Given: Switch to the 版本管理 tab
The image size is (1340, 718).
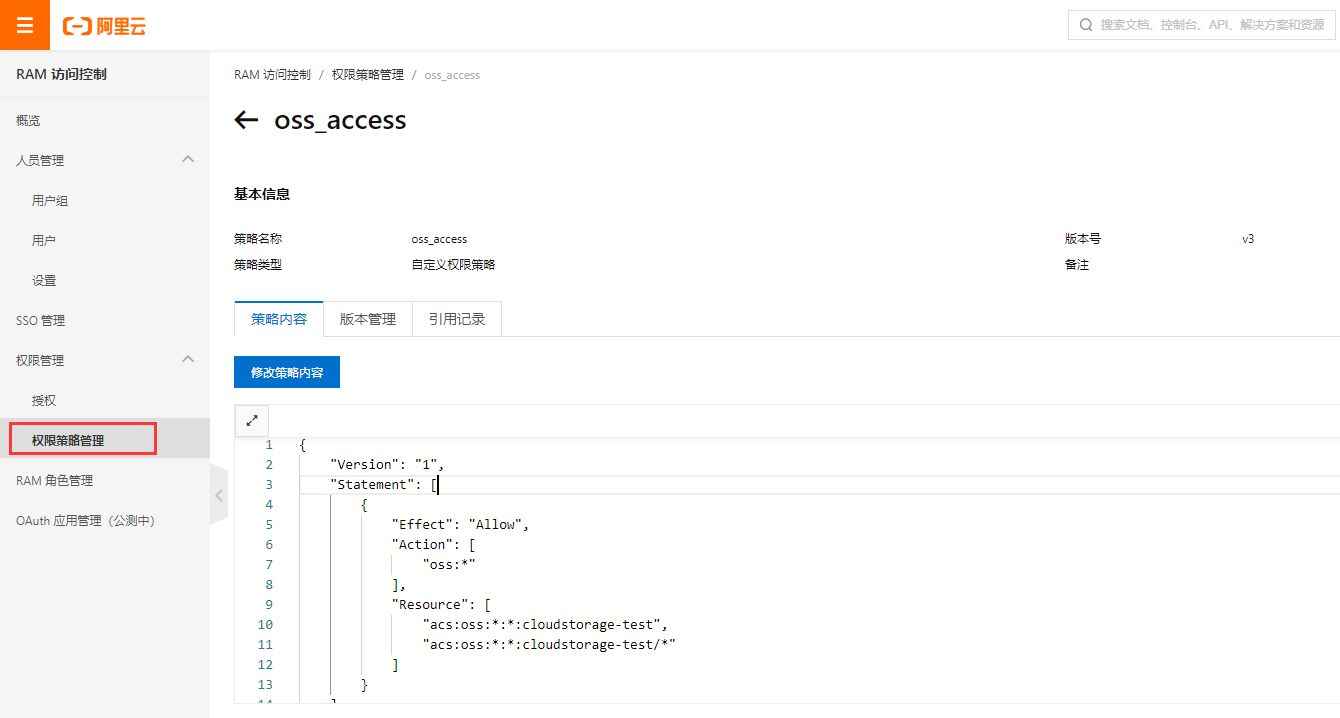Looking at the screenshot, I should (x=368, y=319).
